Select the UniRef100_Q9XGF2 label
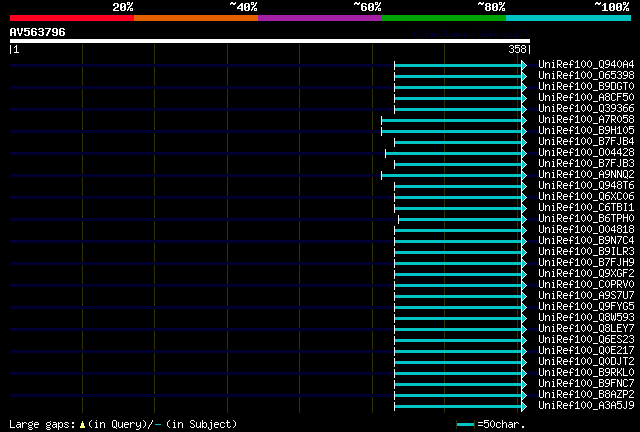 click(586, 274)
